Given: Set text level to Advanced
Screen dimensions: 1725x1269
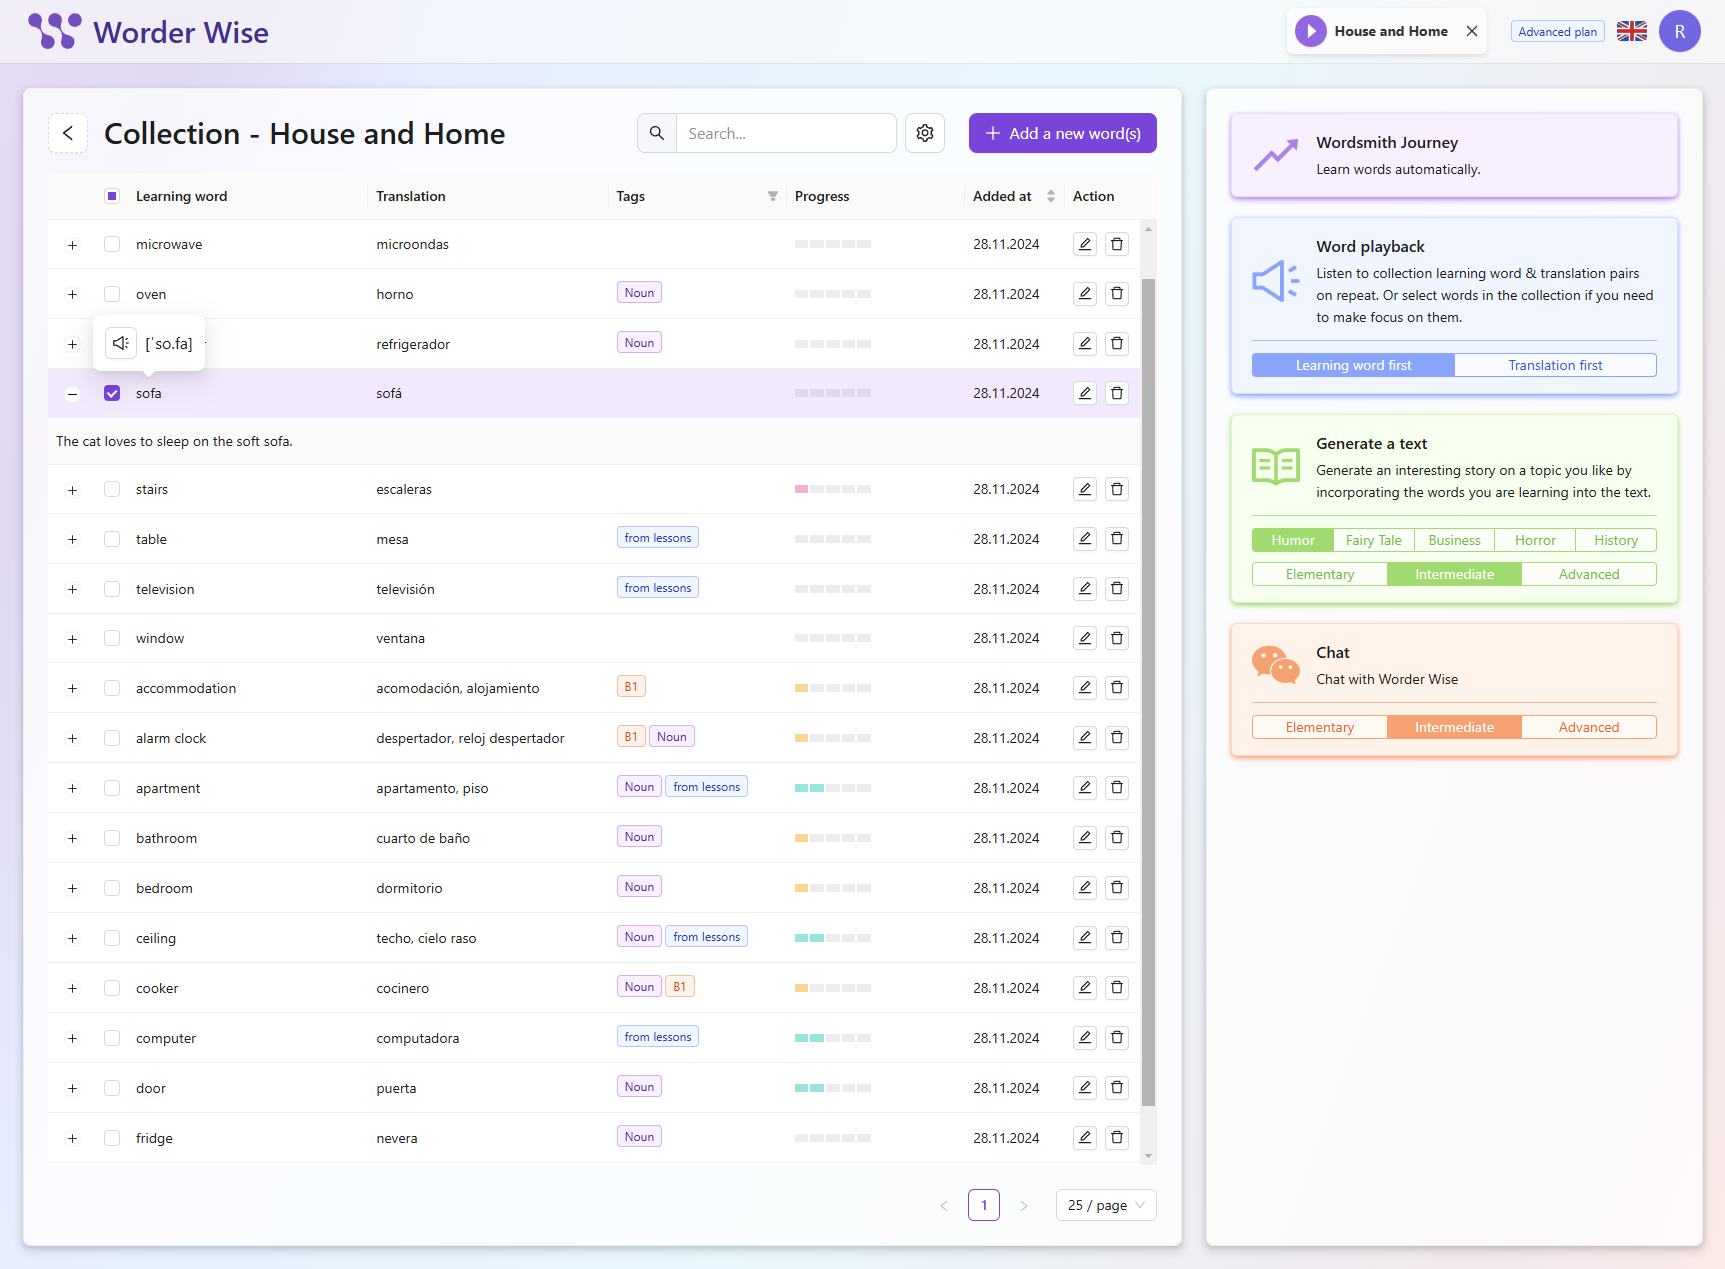Looking at the screenshot, I should [x=1589, y=574].
